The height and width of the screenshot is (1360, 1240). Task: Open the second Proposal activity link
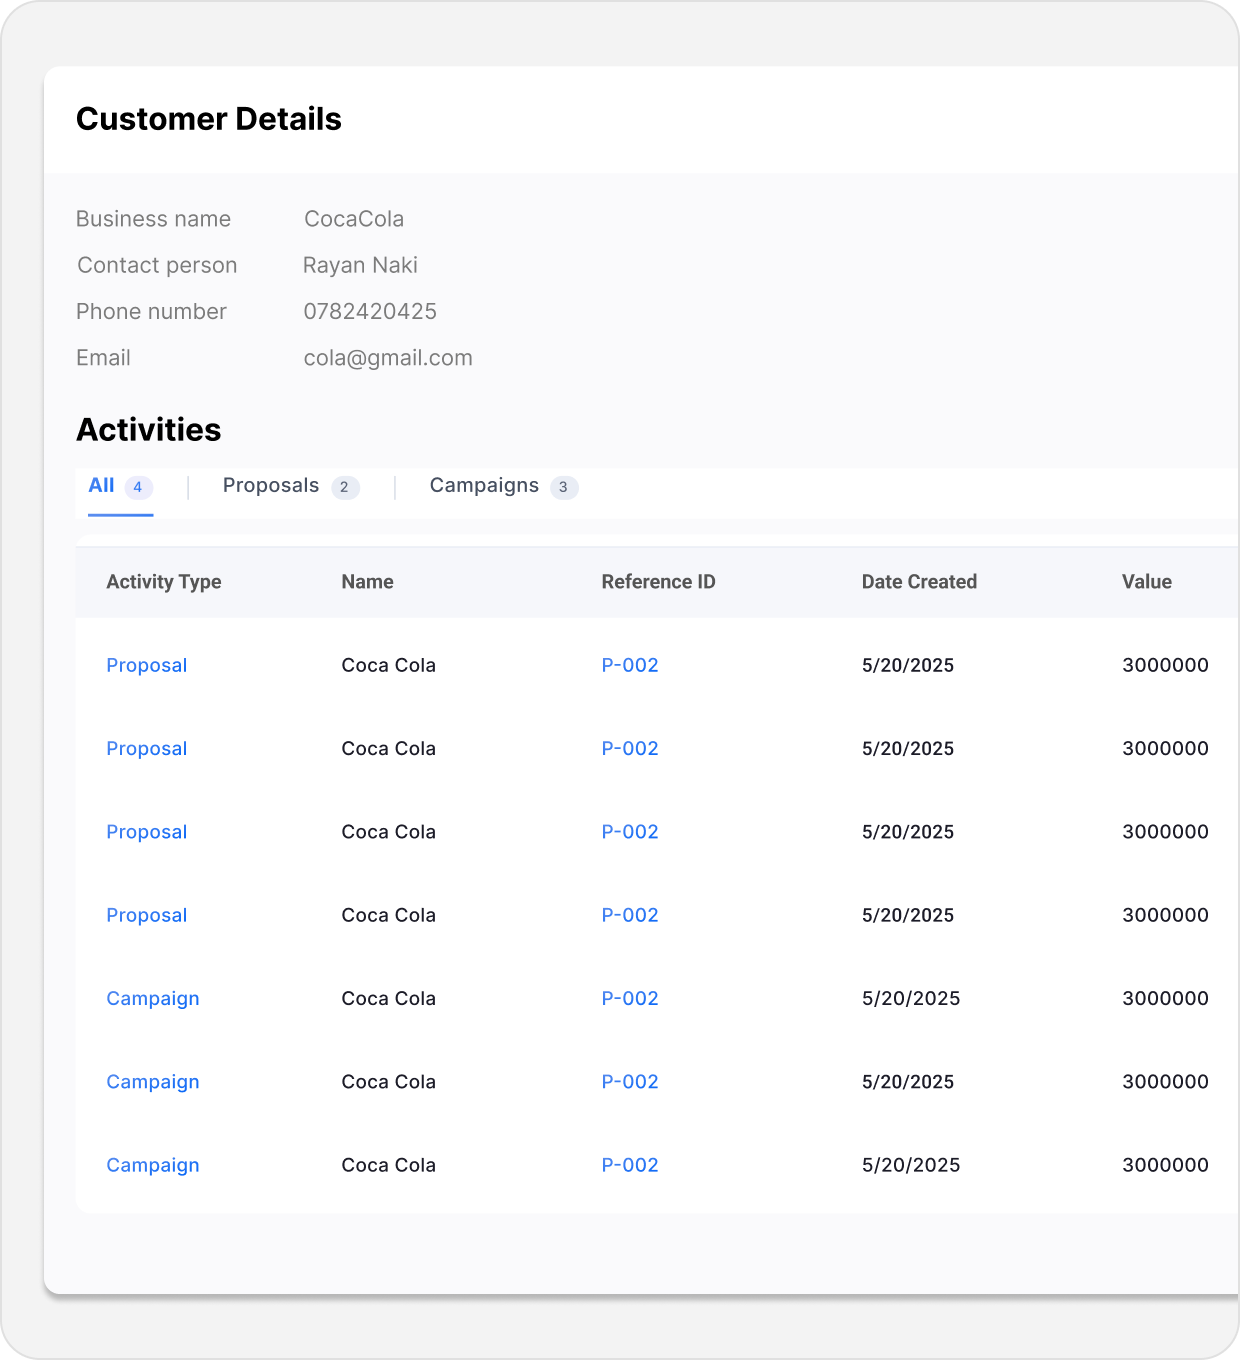coord(147,749)
